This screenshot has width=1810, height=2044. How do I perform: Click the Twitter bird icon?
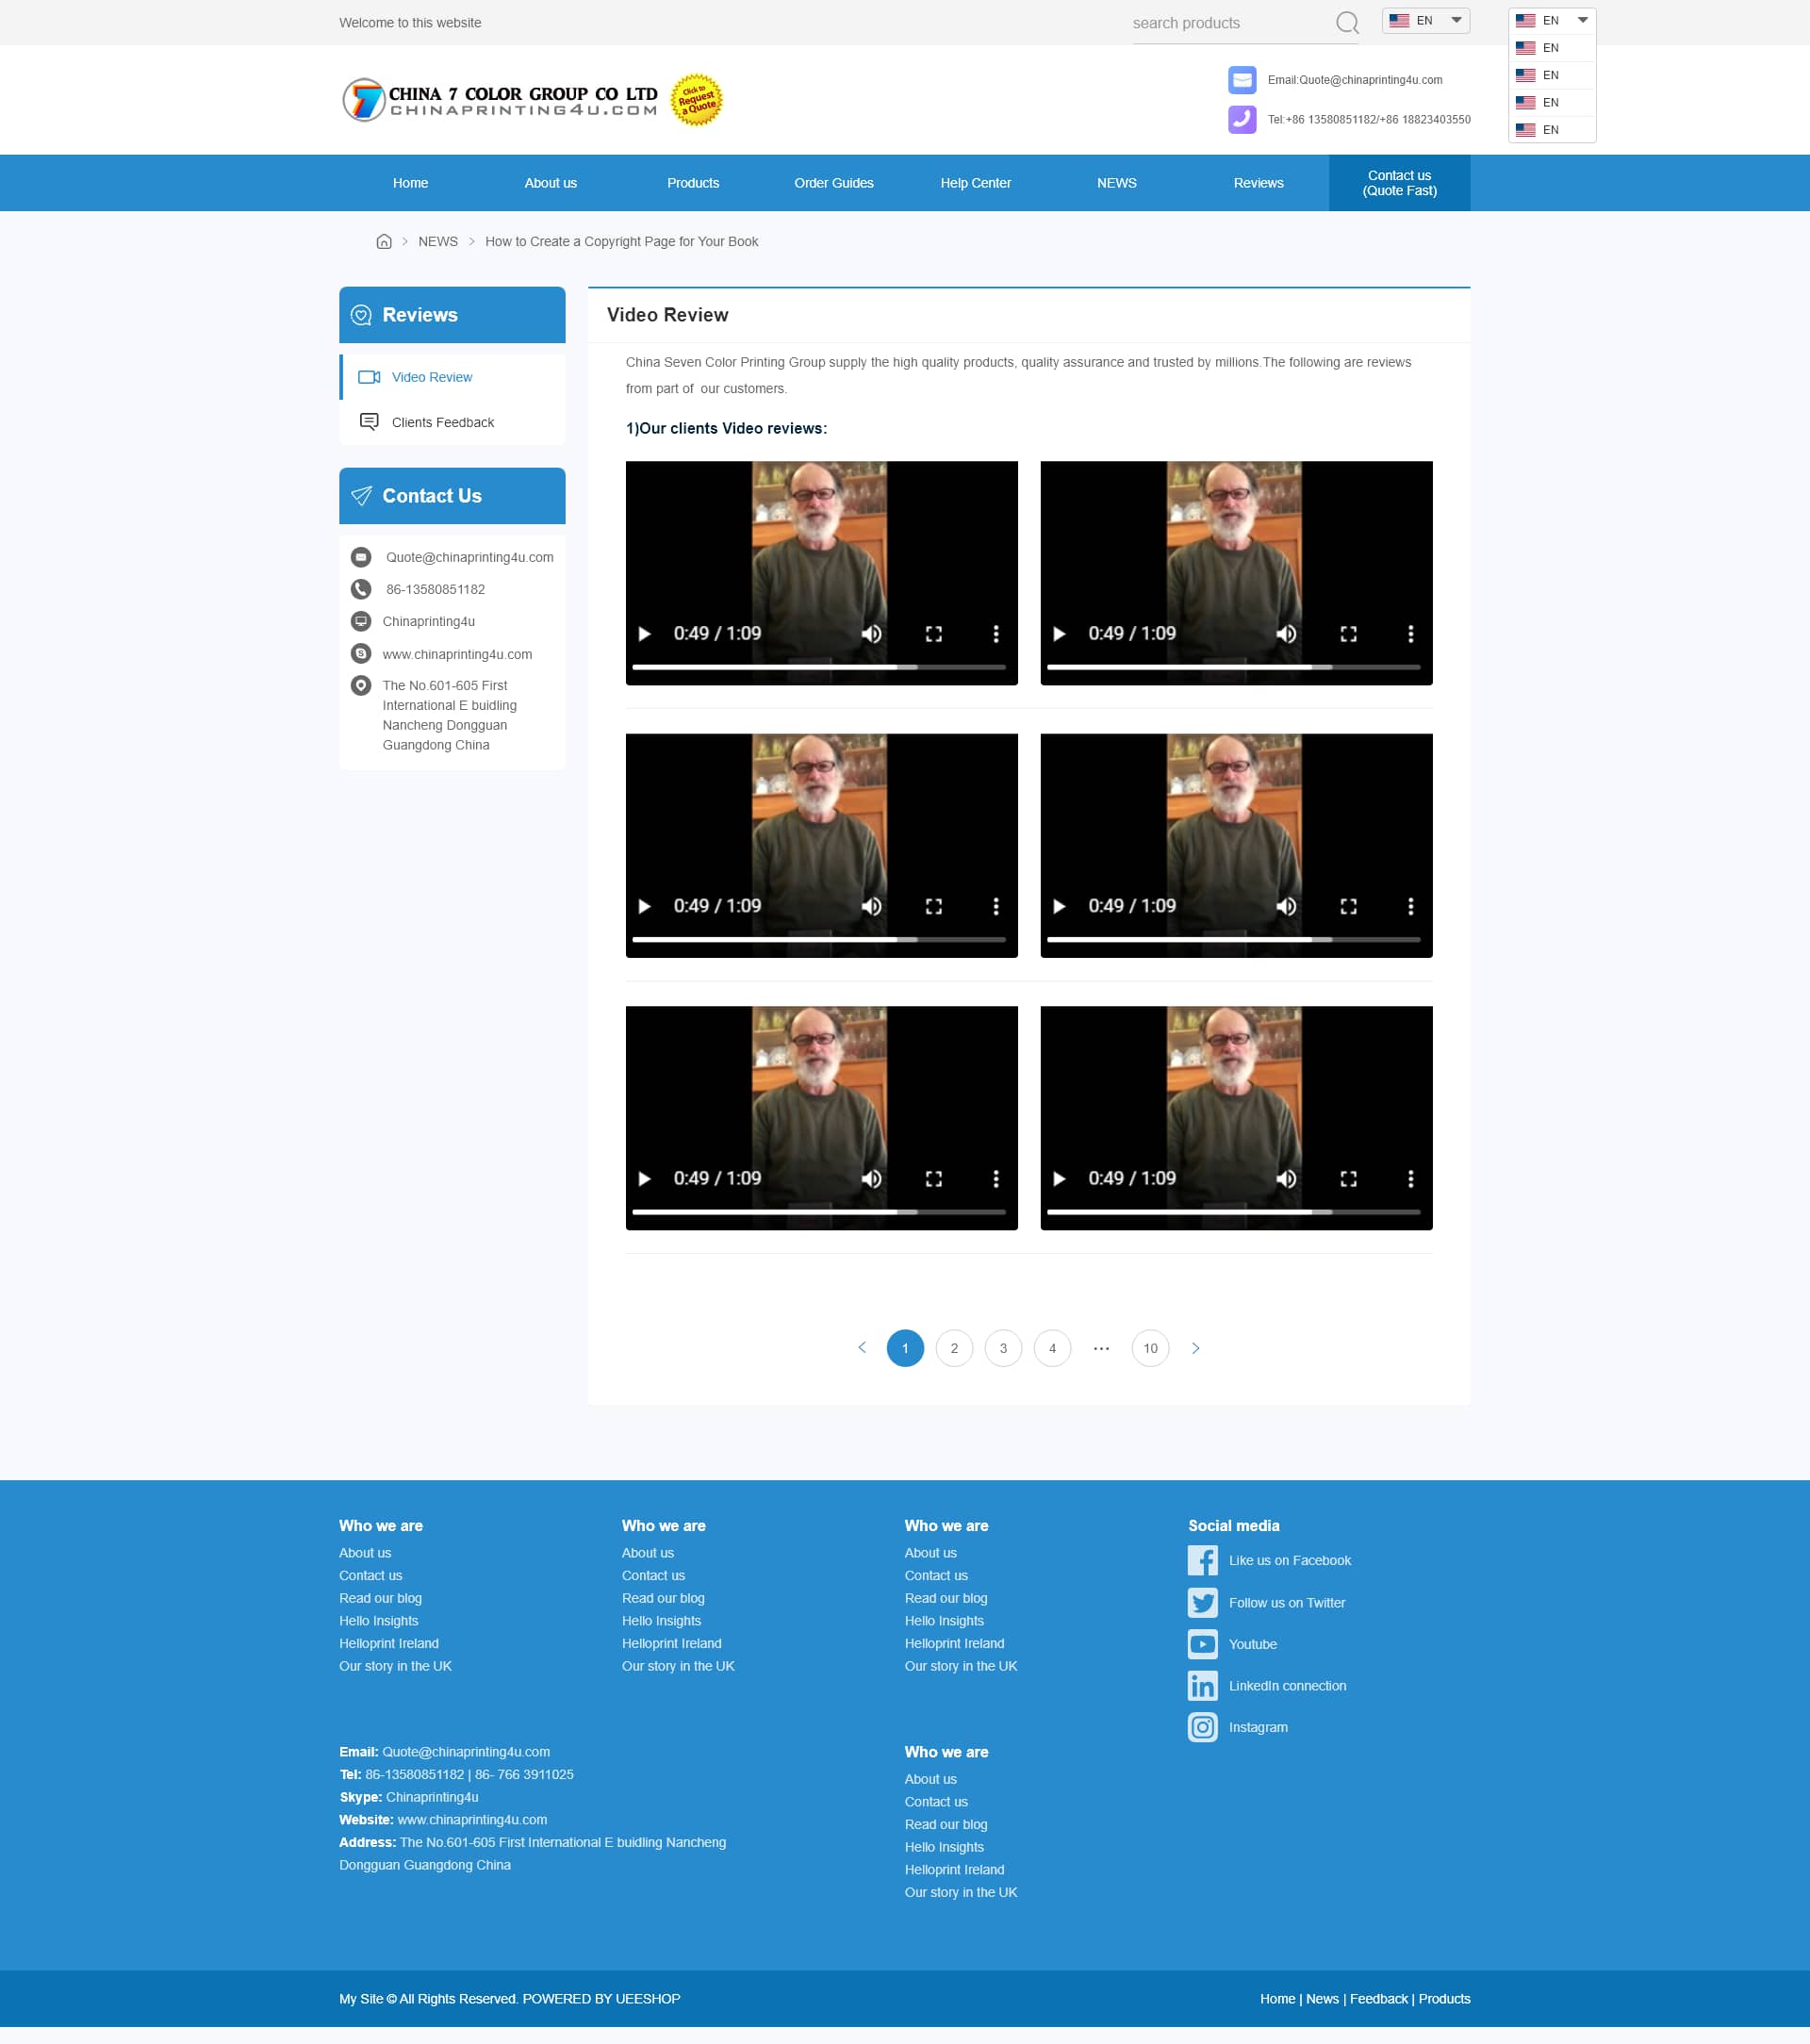point(1202,1602)
